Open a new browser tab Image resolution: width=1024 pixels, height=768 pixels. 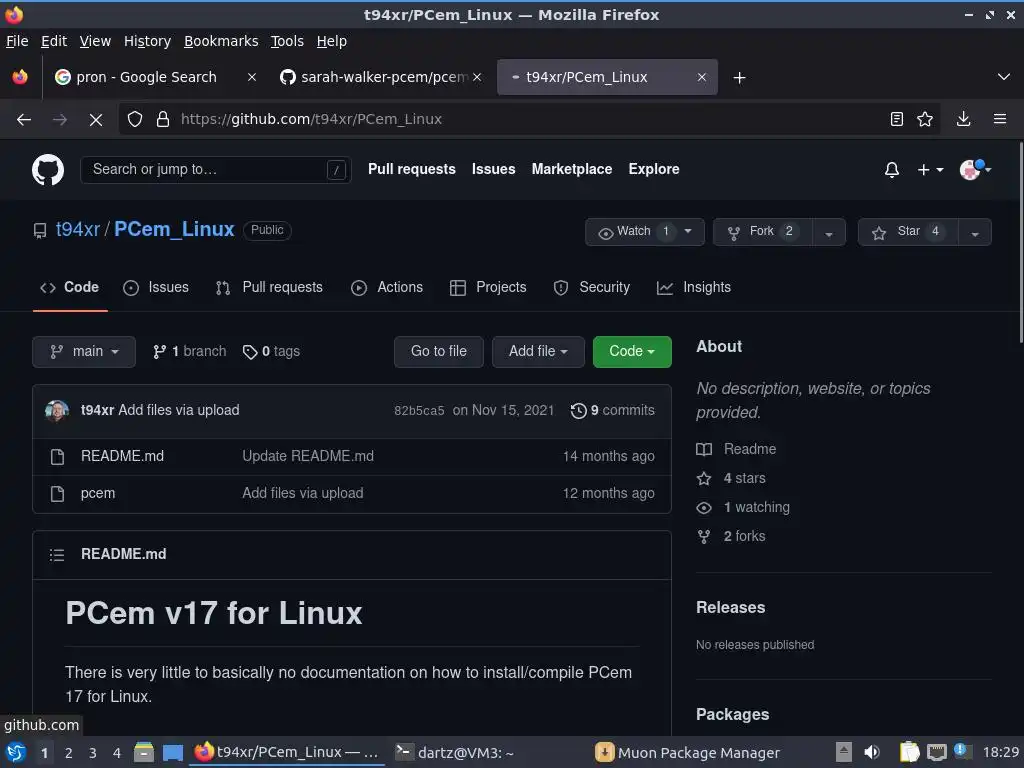pyautogui.click(x=739, y=78)
